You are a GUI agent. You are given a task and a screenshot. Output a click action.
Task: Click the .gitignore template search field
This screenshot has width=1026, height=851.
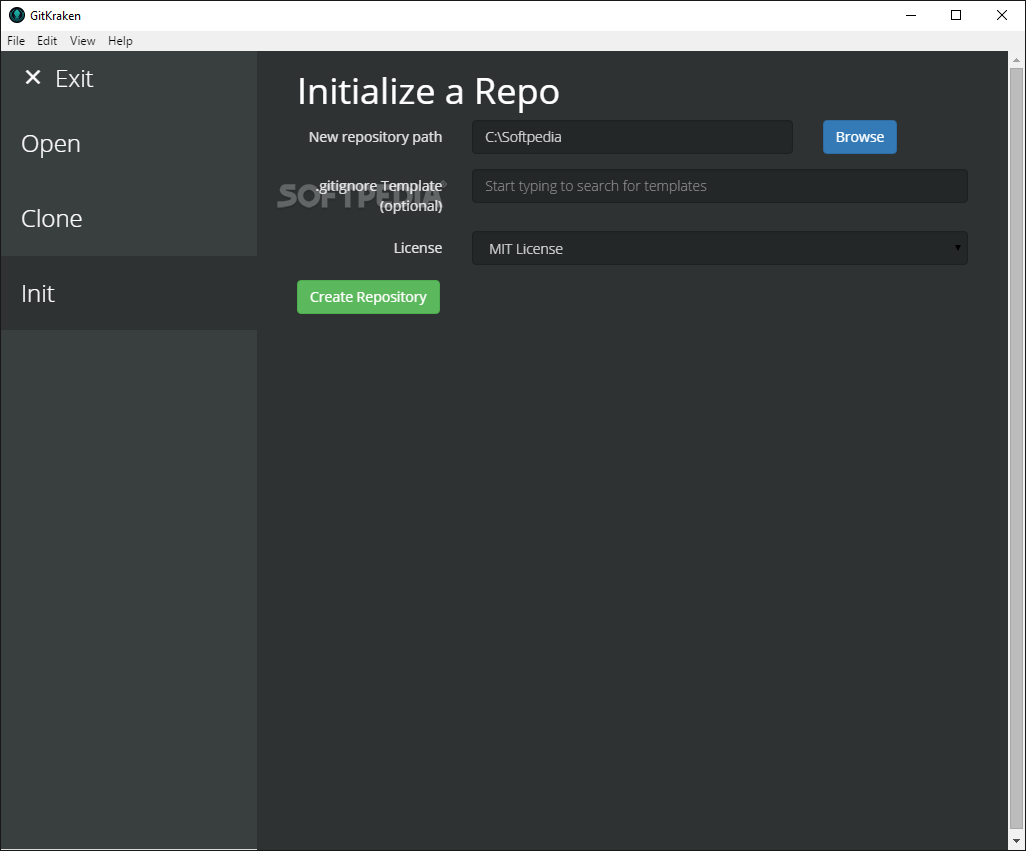point(719,186)
